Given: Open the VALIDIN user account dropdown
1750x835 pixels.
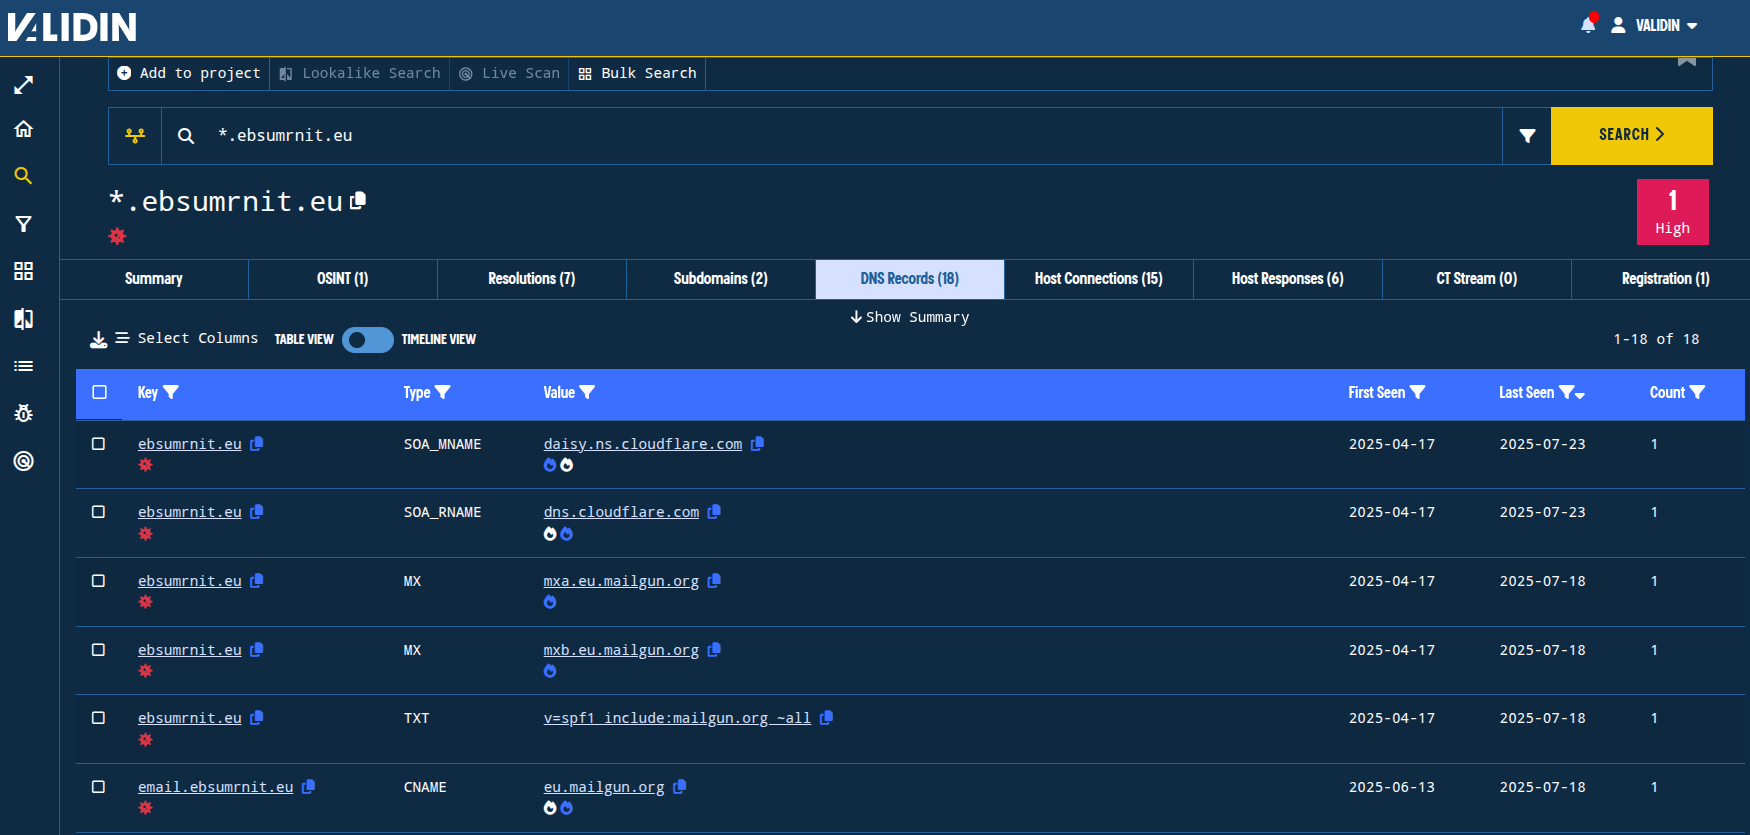Looking at the screenshot, I should click(1655, 25).
